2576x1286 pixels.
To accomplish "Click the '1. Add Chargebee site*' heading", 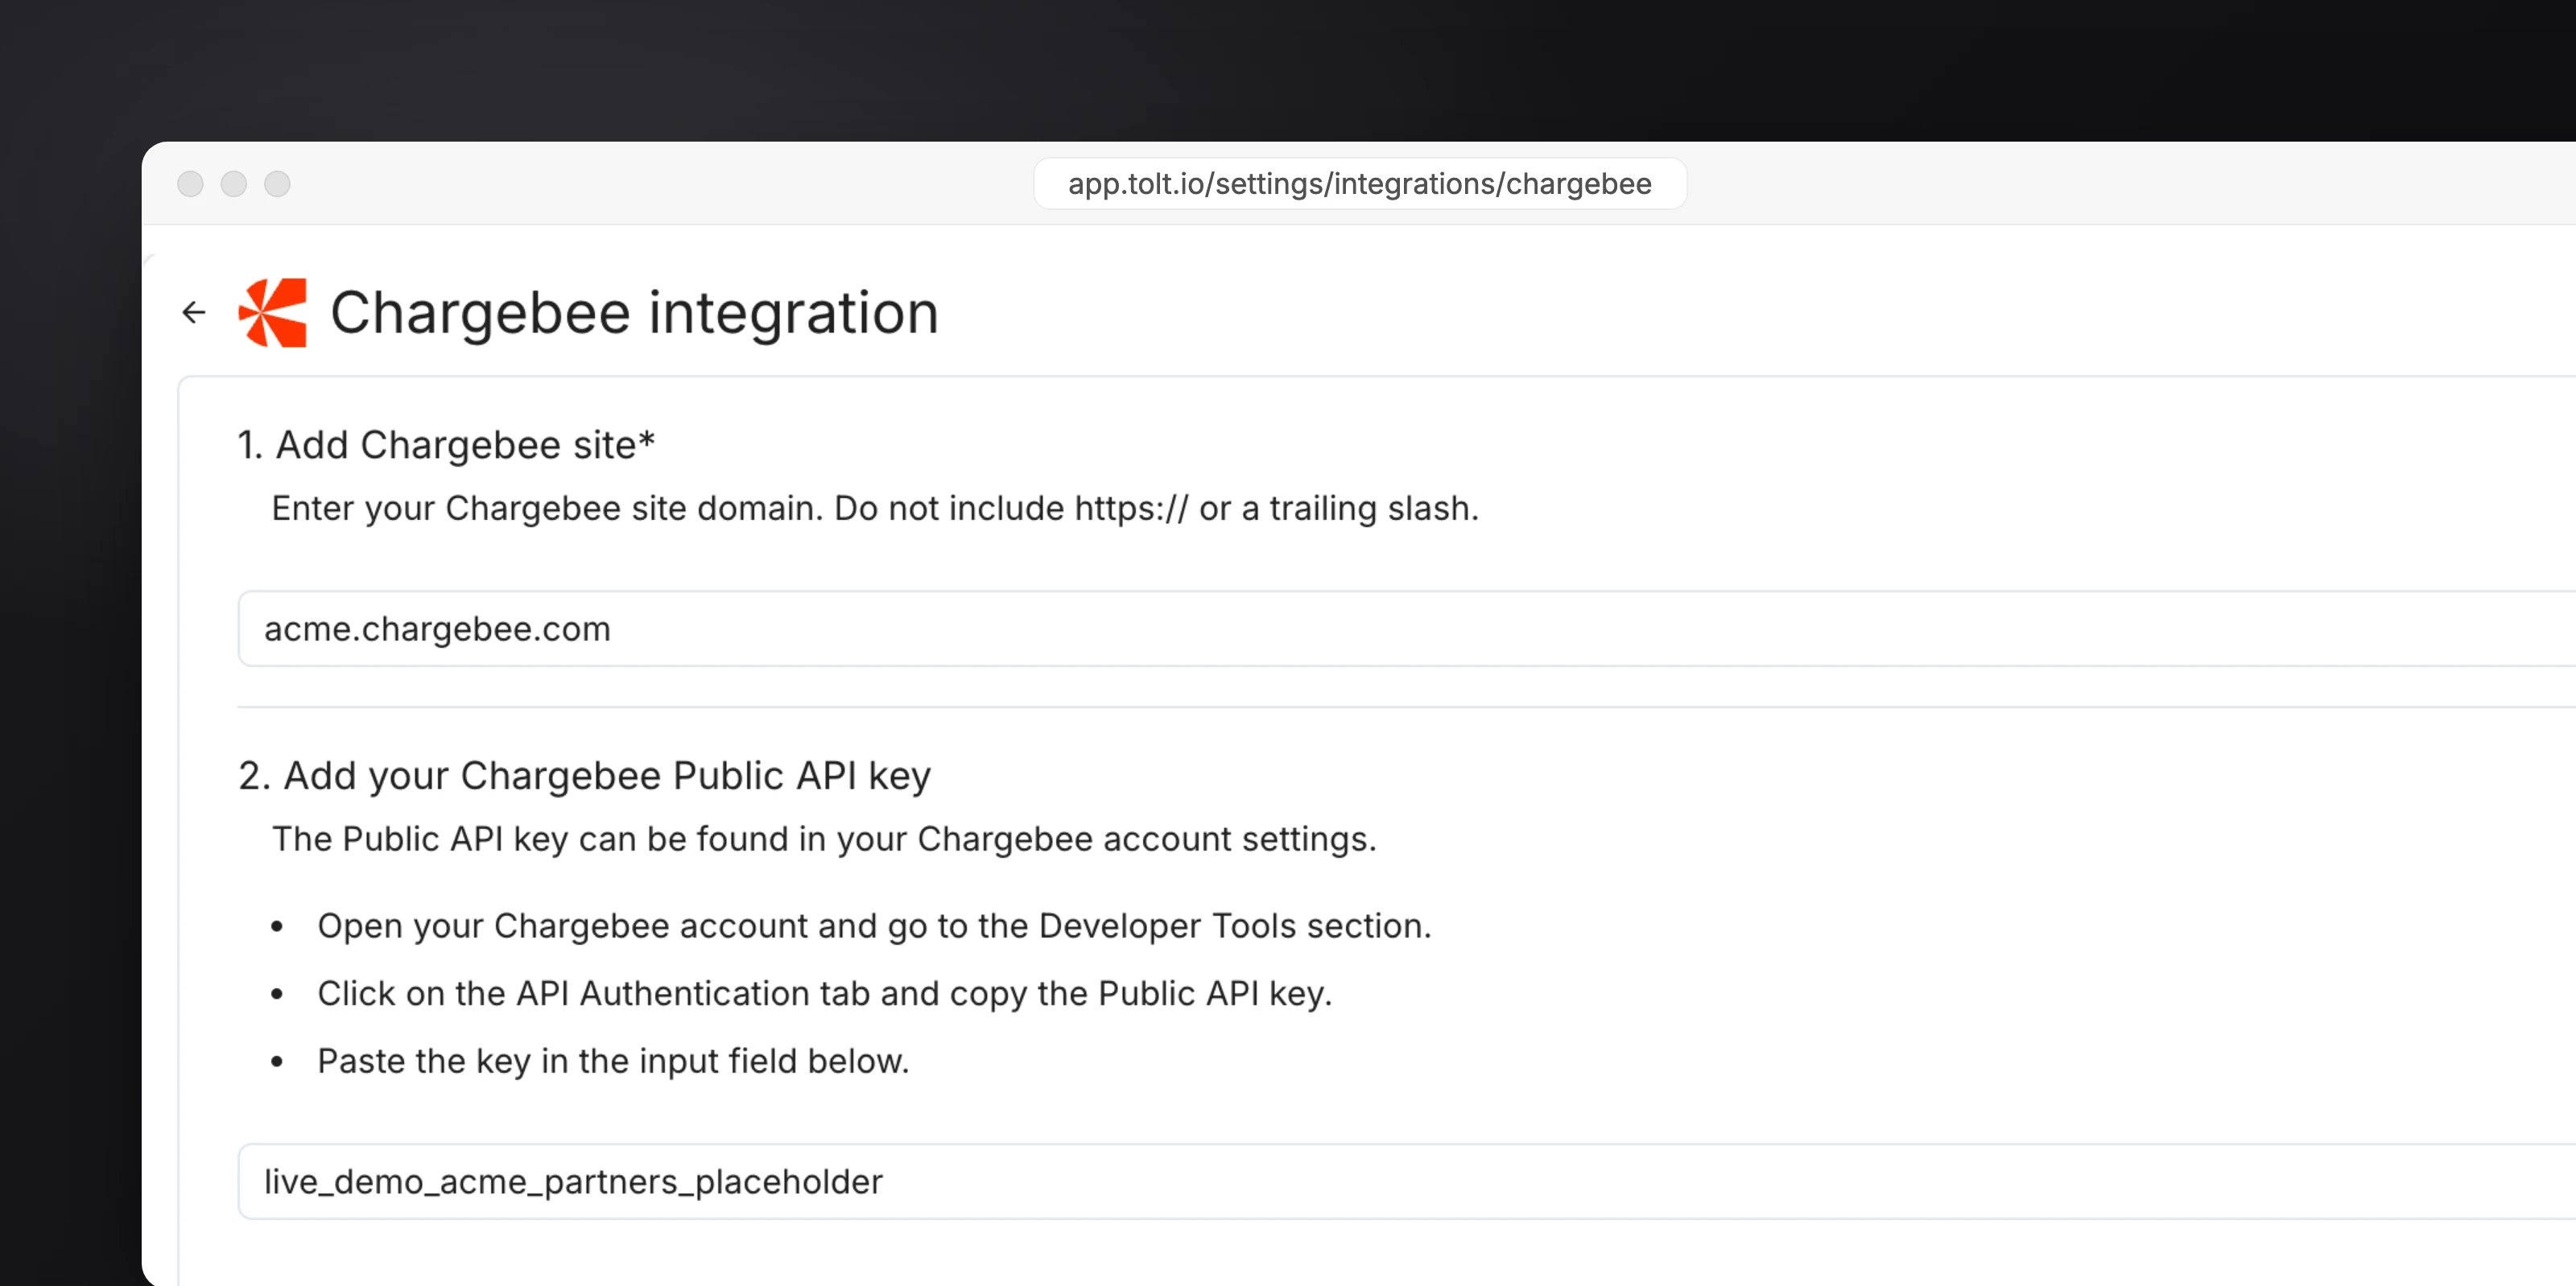I will point(446,445).
